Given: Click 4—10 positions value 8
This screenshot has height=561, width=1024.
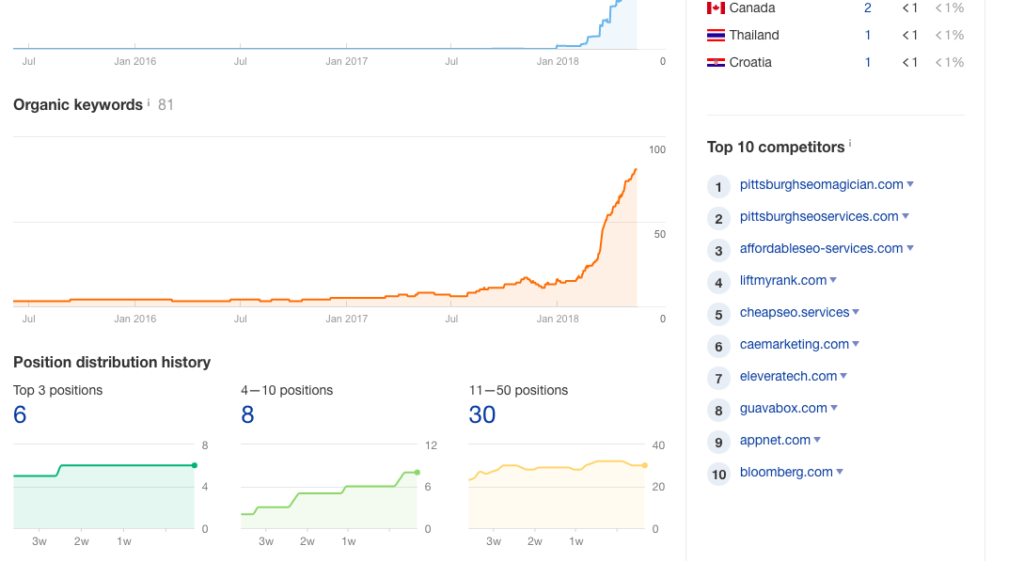Looking at the screenshot, I should (x=248, y=415).
